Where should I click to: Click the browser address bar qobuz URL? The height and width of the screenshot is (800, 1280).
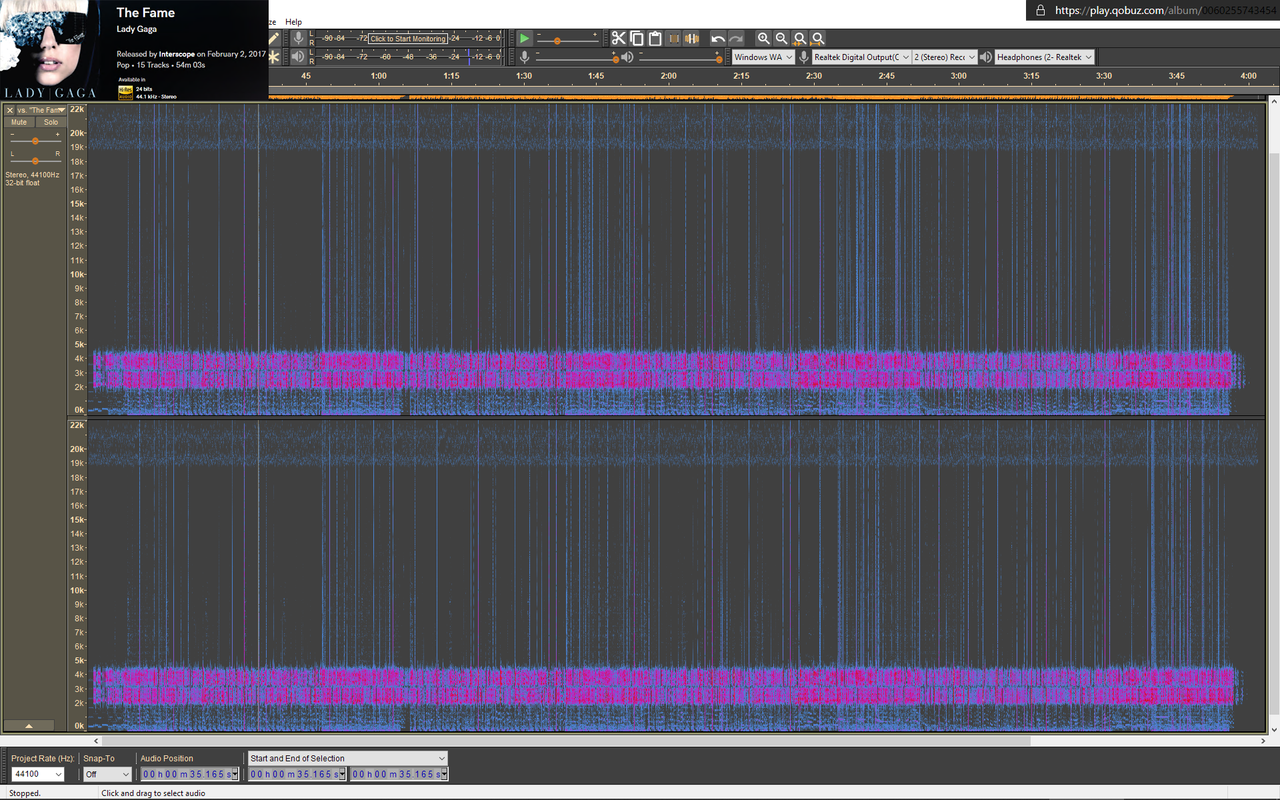pos(1165,10)
